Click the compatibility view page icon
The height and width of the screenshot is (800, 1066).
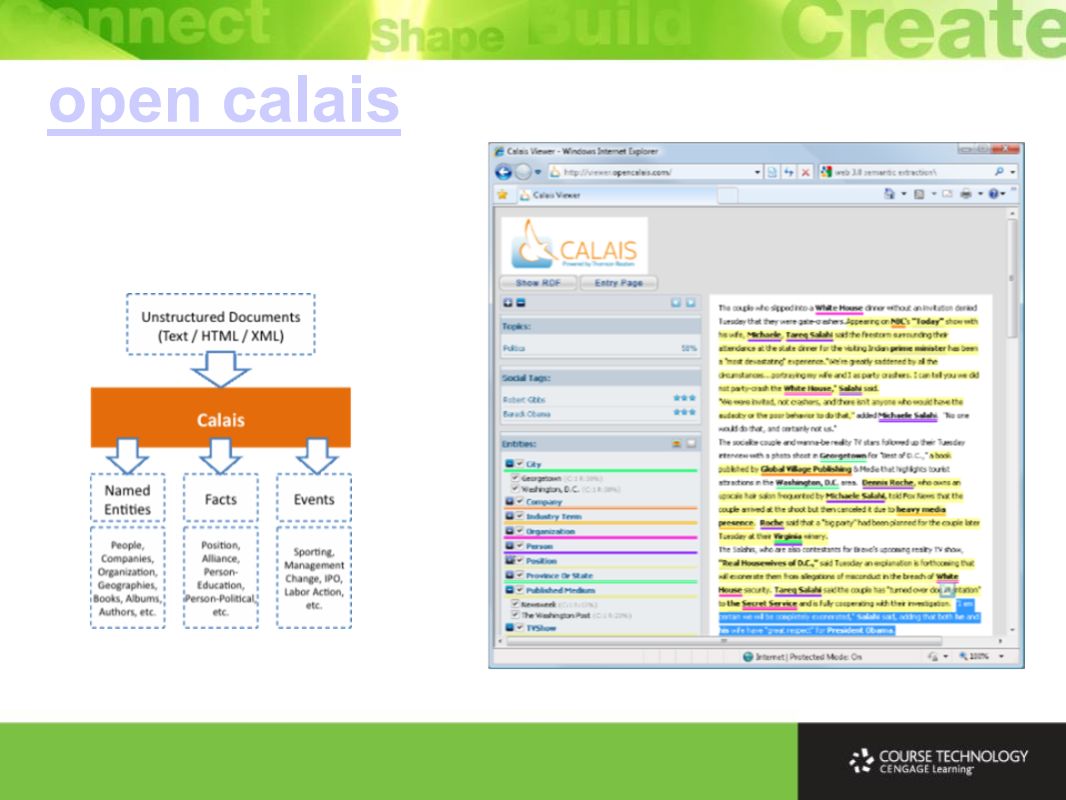[772, 172]
